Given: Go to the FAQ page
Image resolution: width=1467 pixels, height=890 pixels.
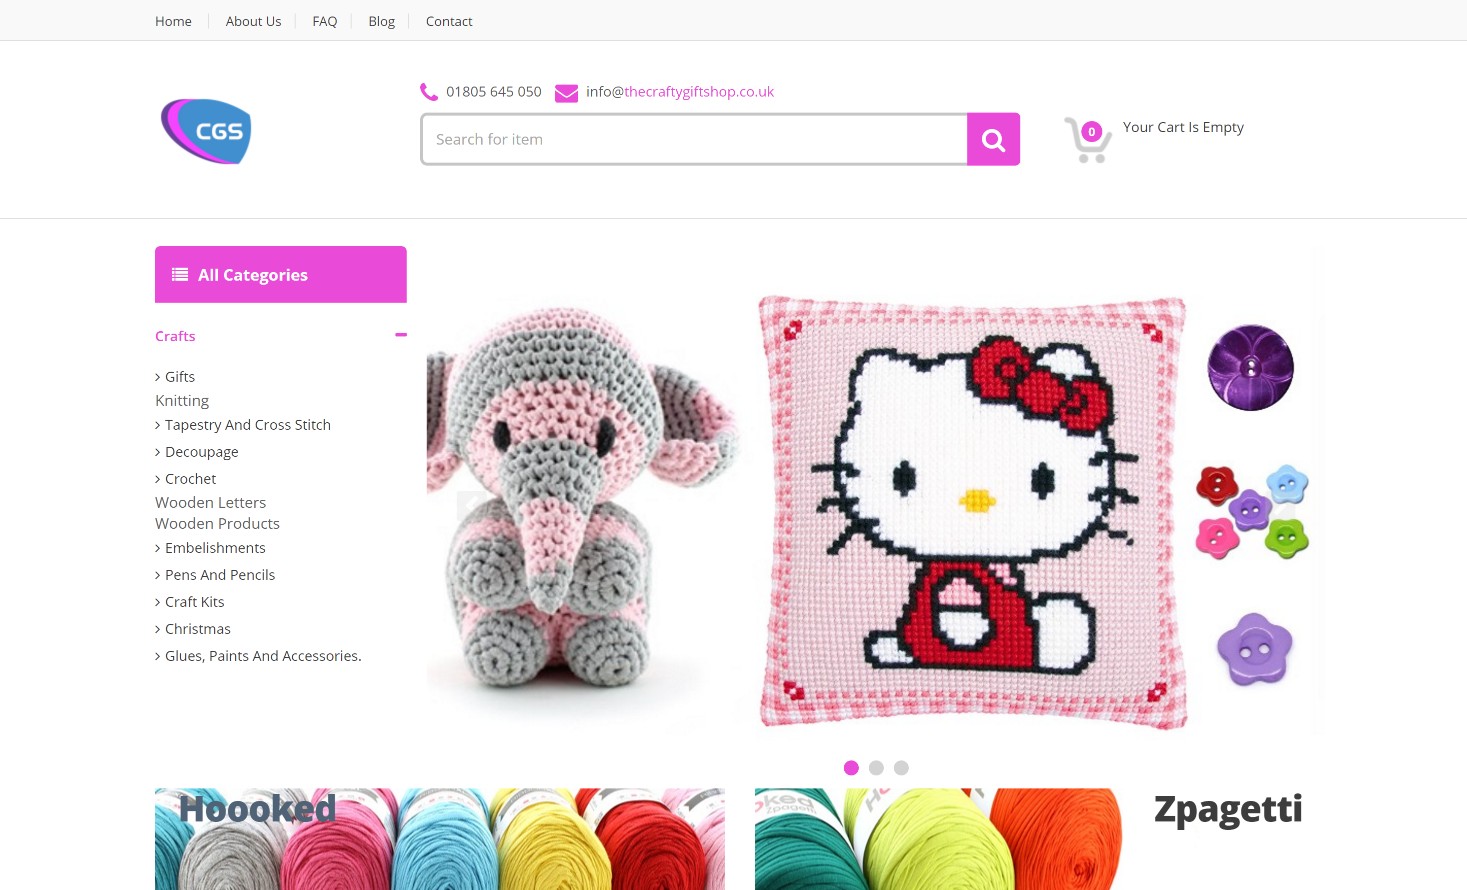Looking at the screenshot, I should coord(324,21).
